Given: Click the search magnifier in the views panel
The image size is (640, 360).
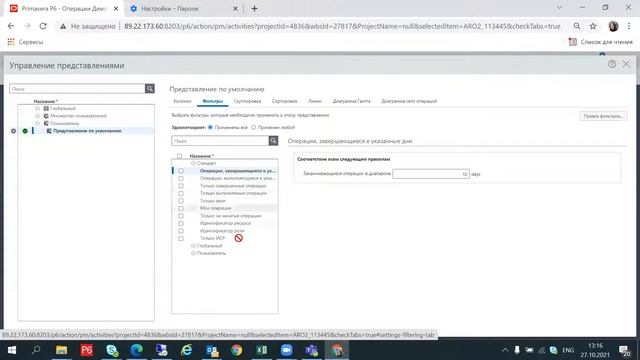Looking at the screenshot, I should 150,89.
